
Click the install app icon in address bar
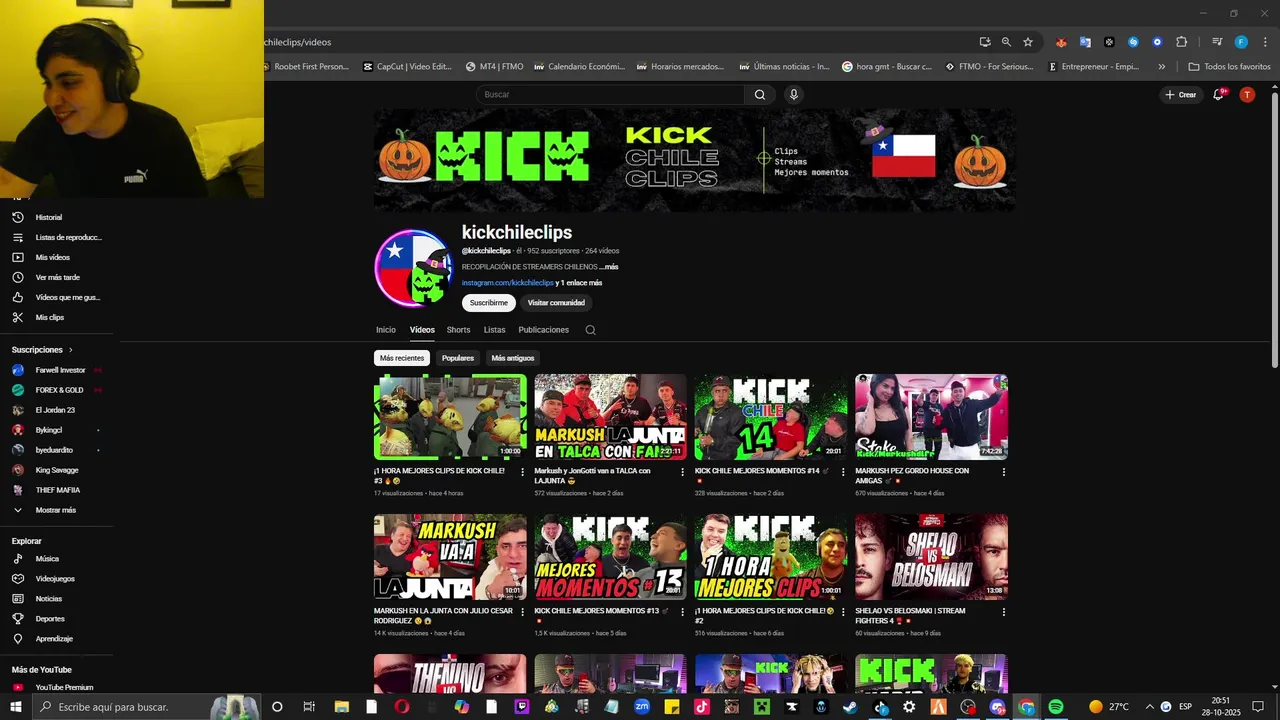point(985,42)
